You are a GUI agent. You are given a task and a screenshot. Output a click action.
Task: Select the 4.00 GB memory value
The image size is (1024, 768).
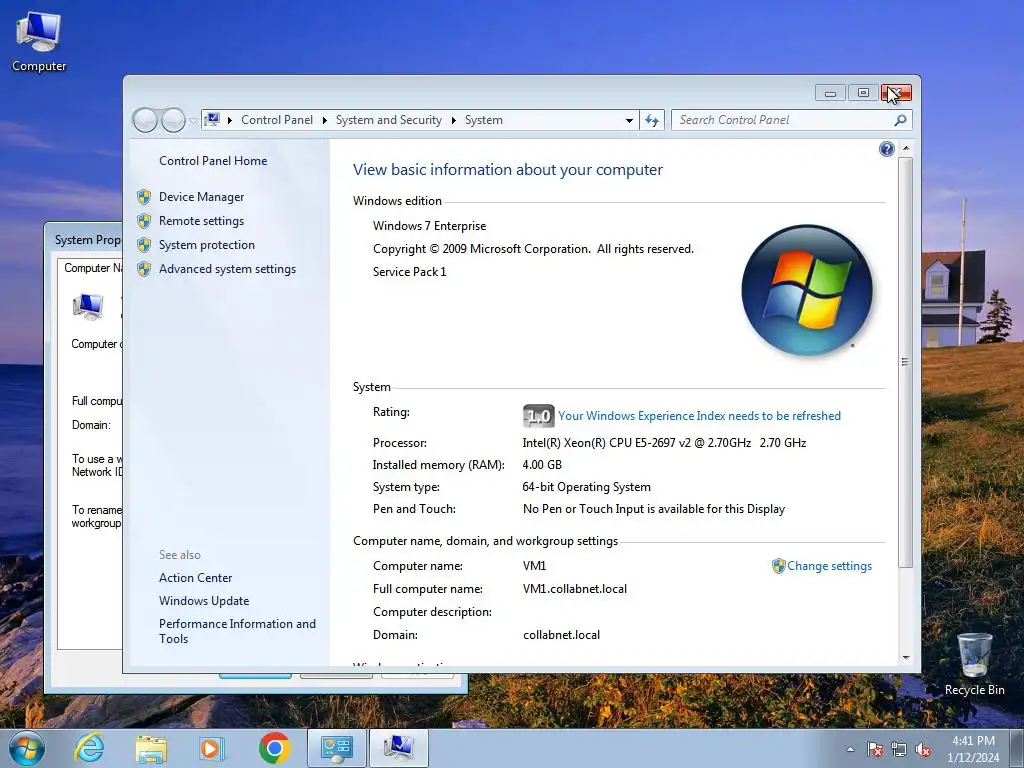tap(542, 465)
